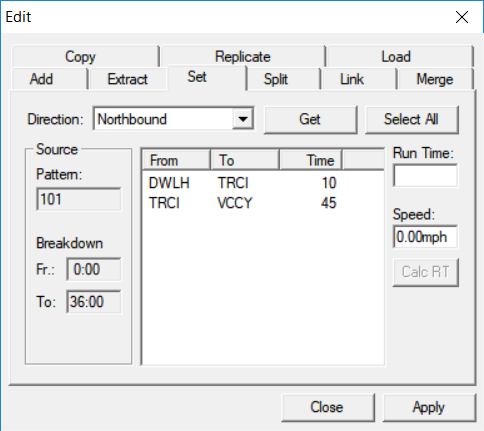Close the Edit dialog window
The width and height of the screenshot is (484, 431).
pyautogui.click(x=462, y=17)
